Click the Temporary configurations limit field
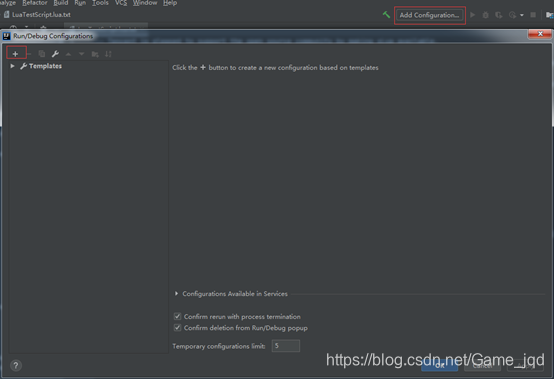This screenshot has height=379, width=554. pyautogui.click(x=285, y=346)
